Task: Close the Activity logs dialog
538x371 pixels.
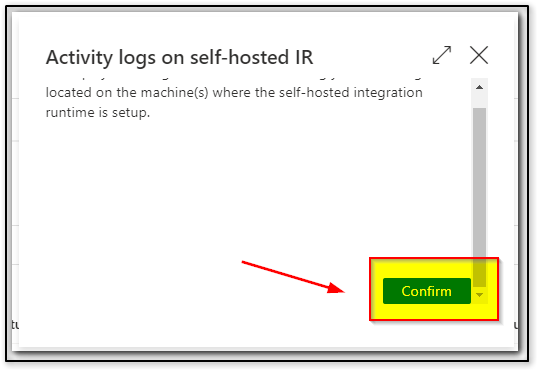Action: click(x=479, y=55)
